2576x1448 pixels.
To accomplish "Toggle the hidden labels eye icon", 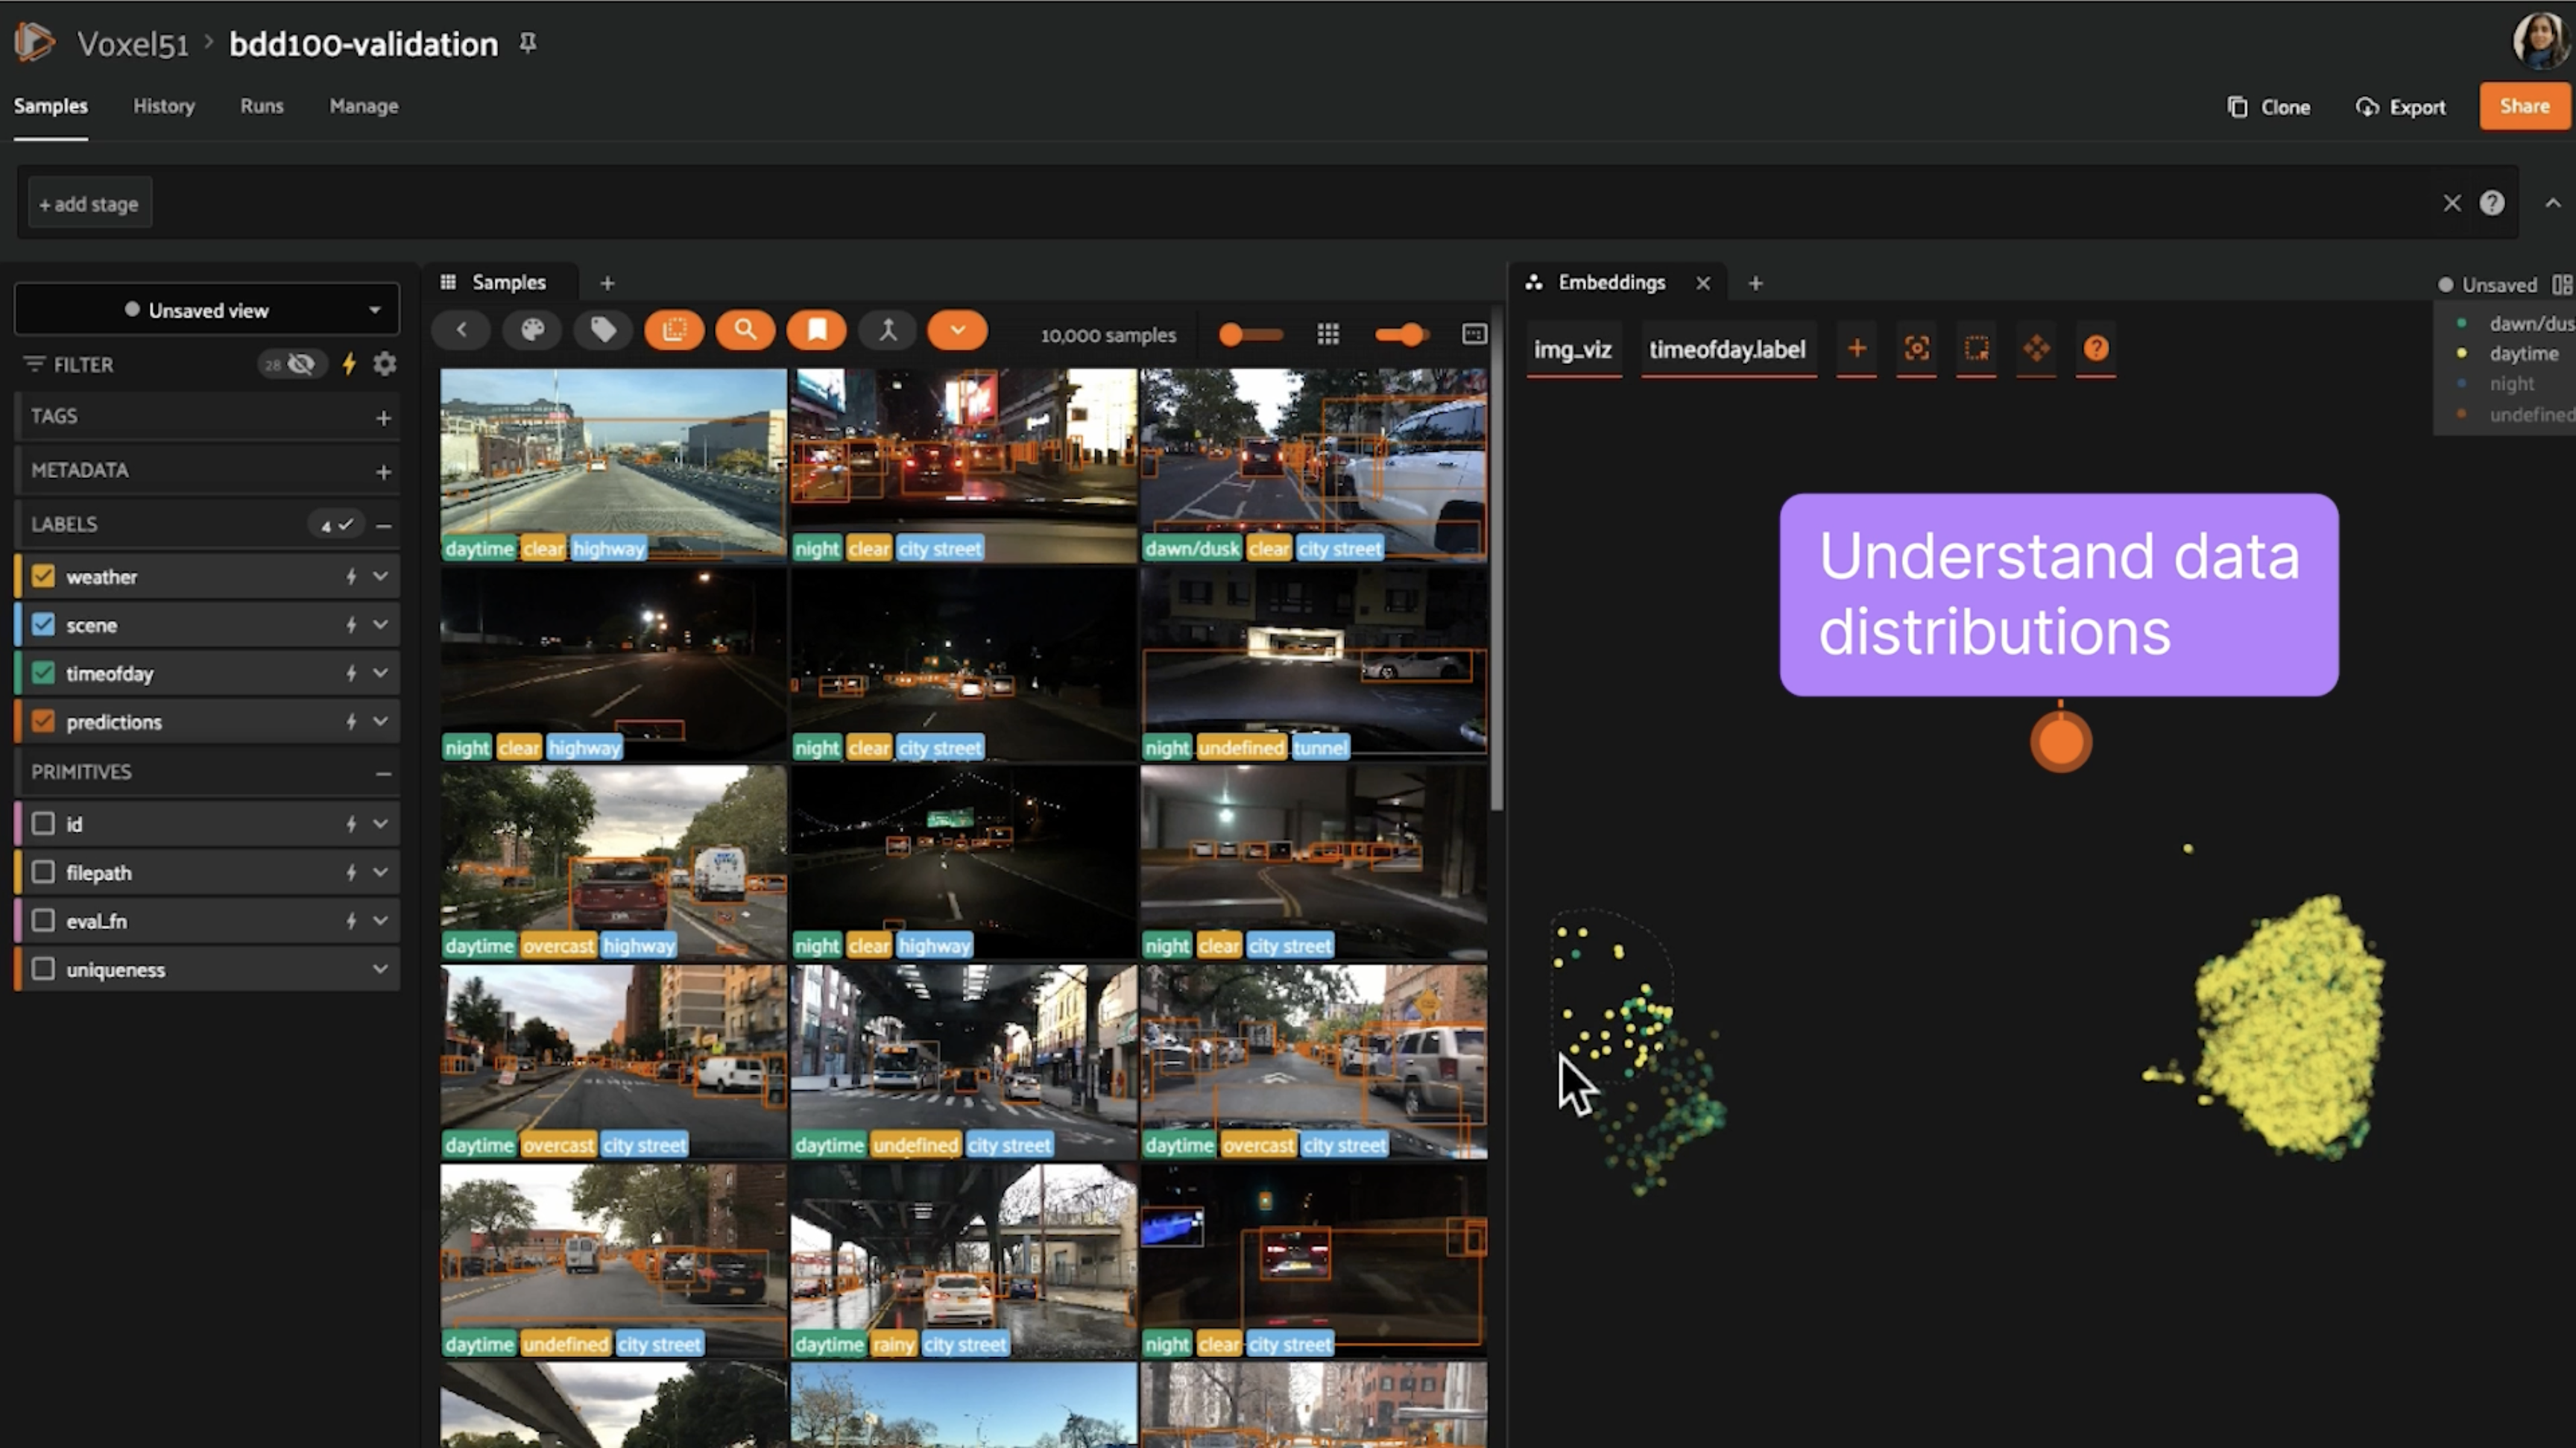I will click(300, 364).
